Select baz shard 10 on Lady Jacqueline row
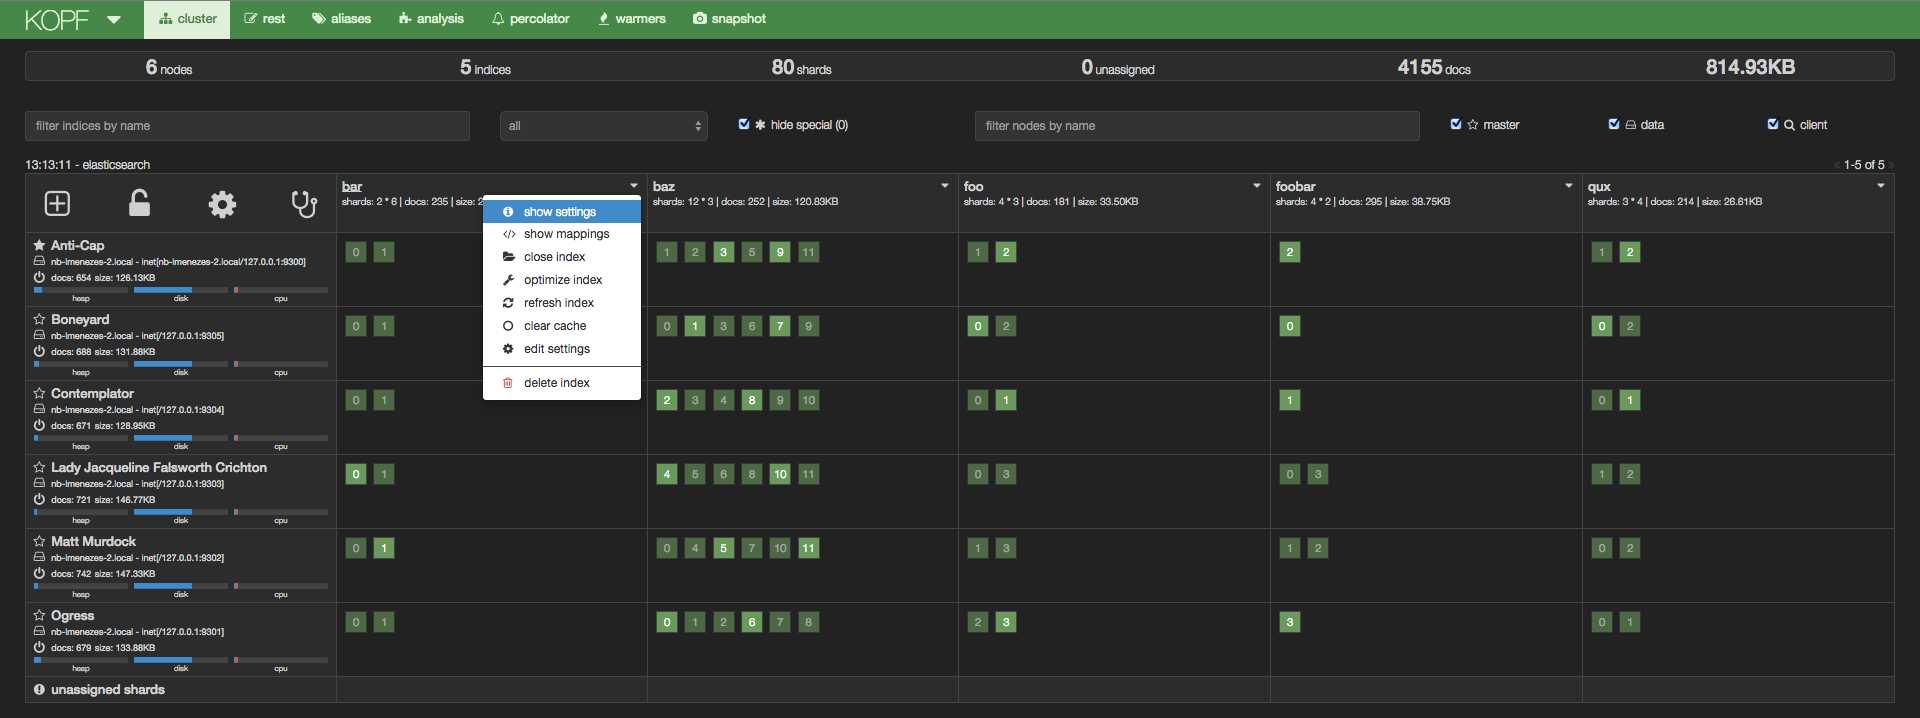This screenshot has height=718, width=1920. [x=780, y=474]
